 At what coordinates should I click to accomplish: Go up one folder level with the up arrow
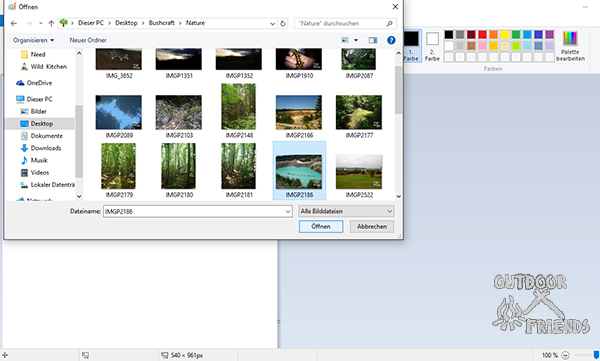pos(51,23)
